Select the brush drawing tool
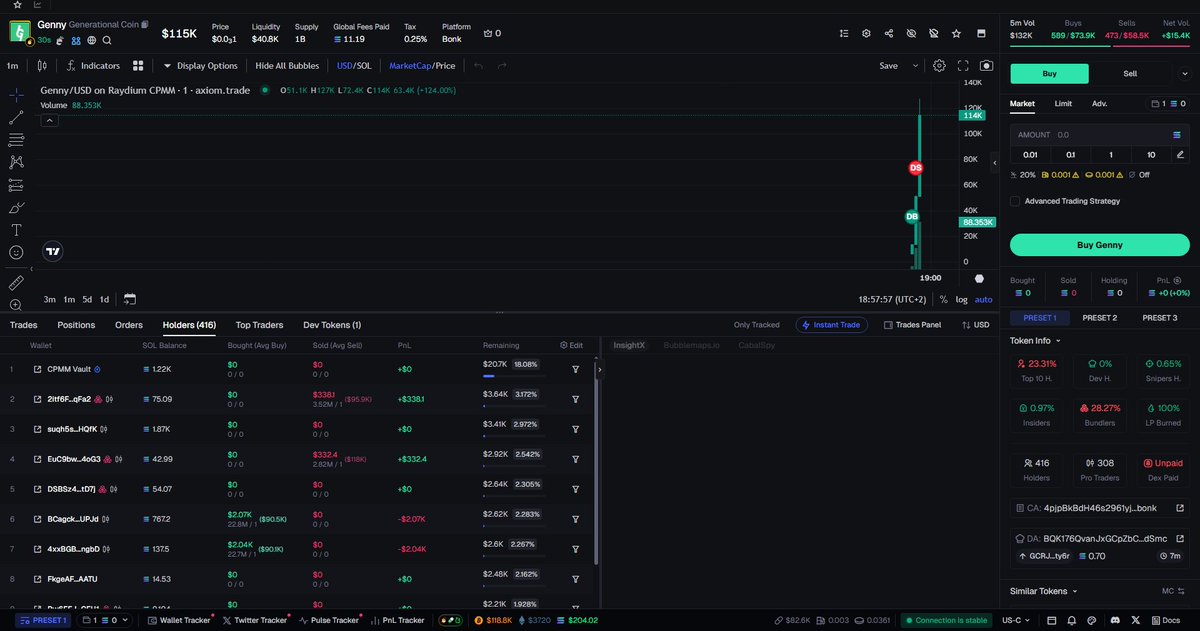The height and width of the screenshot is (631, 1200). (x=16, y=208)
